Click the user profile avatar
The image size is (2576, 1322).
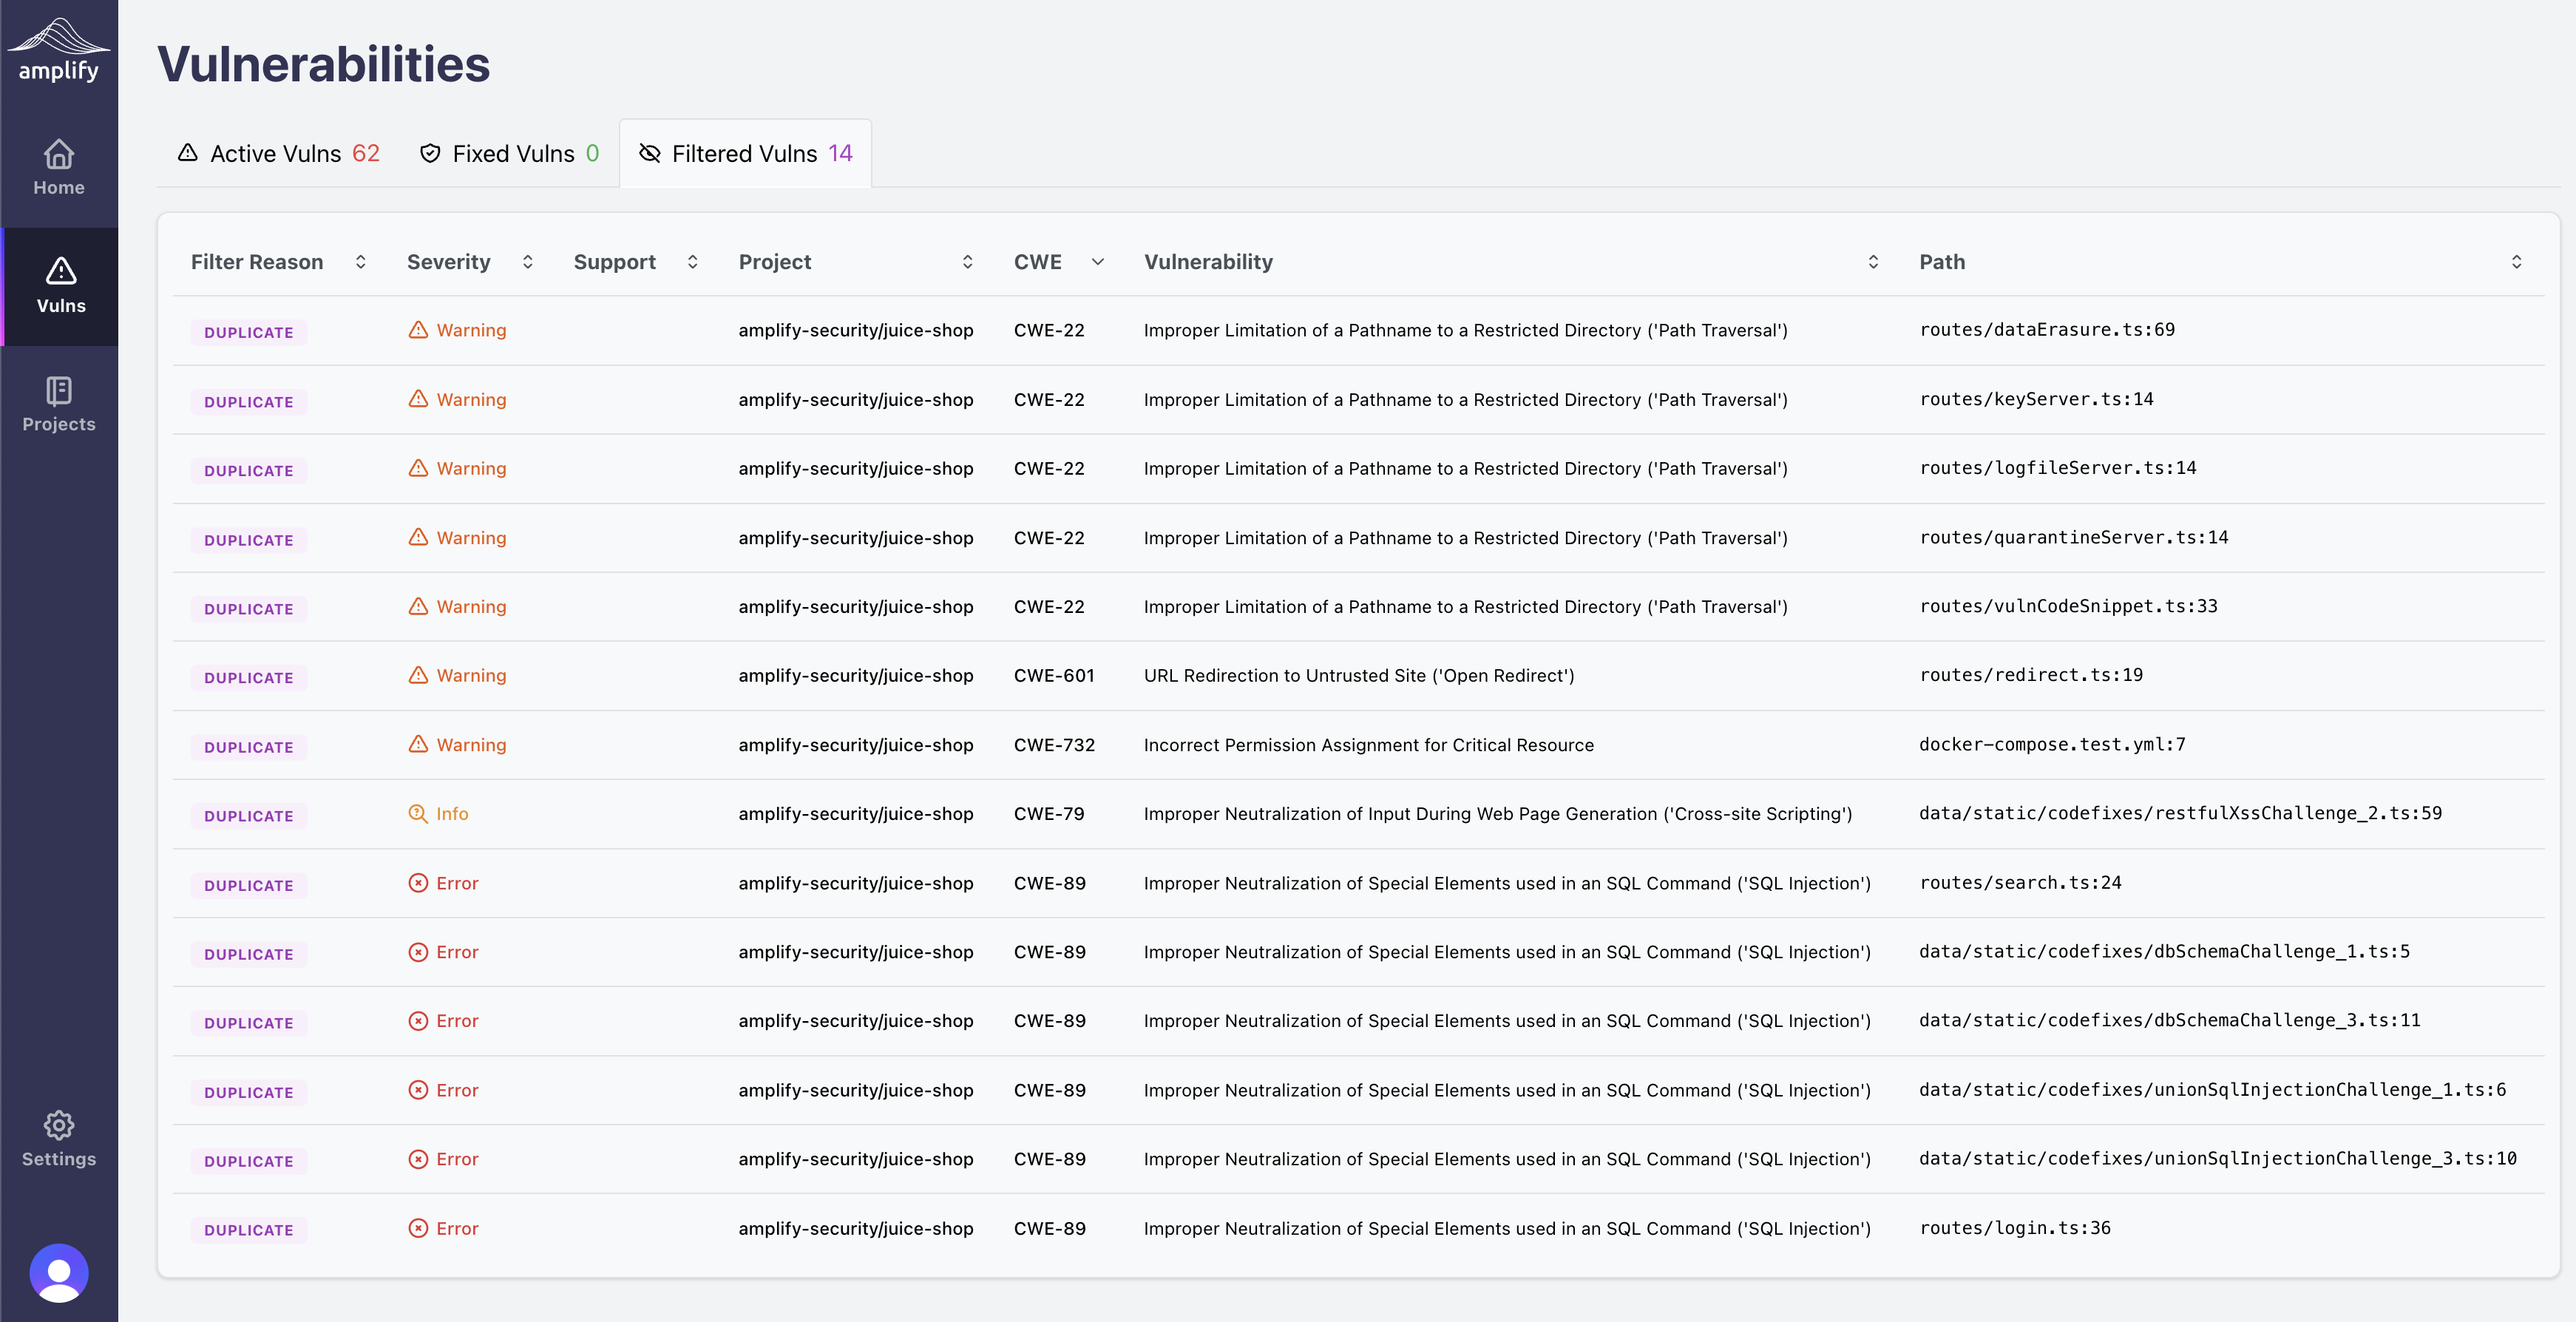pyautogui.click(x=59, y=1272)
